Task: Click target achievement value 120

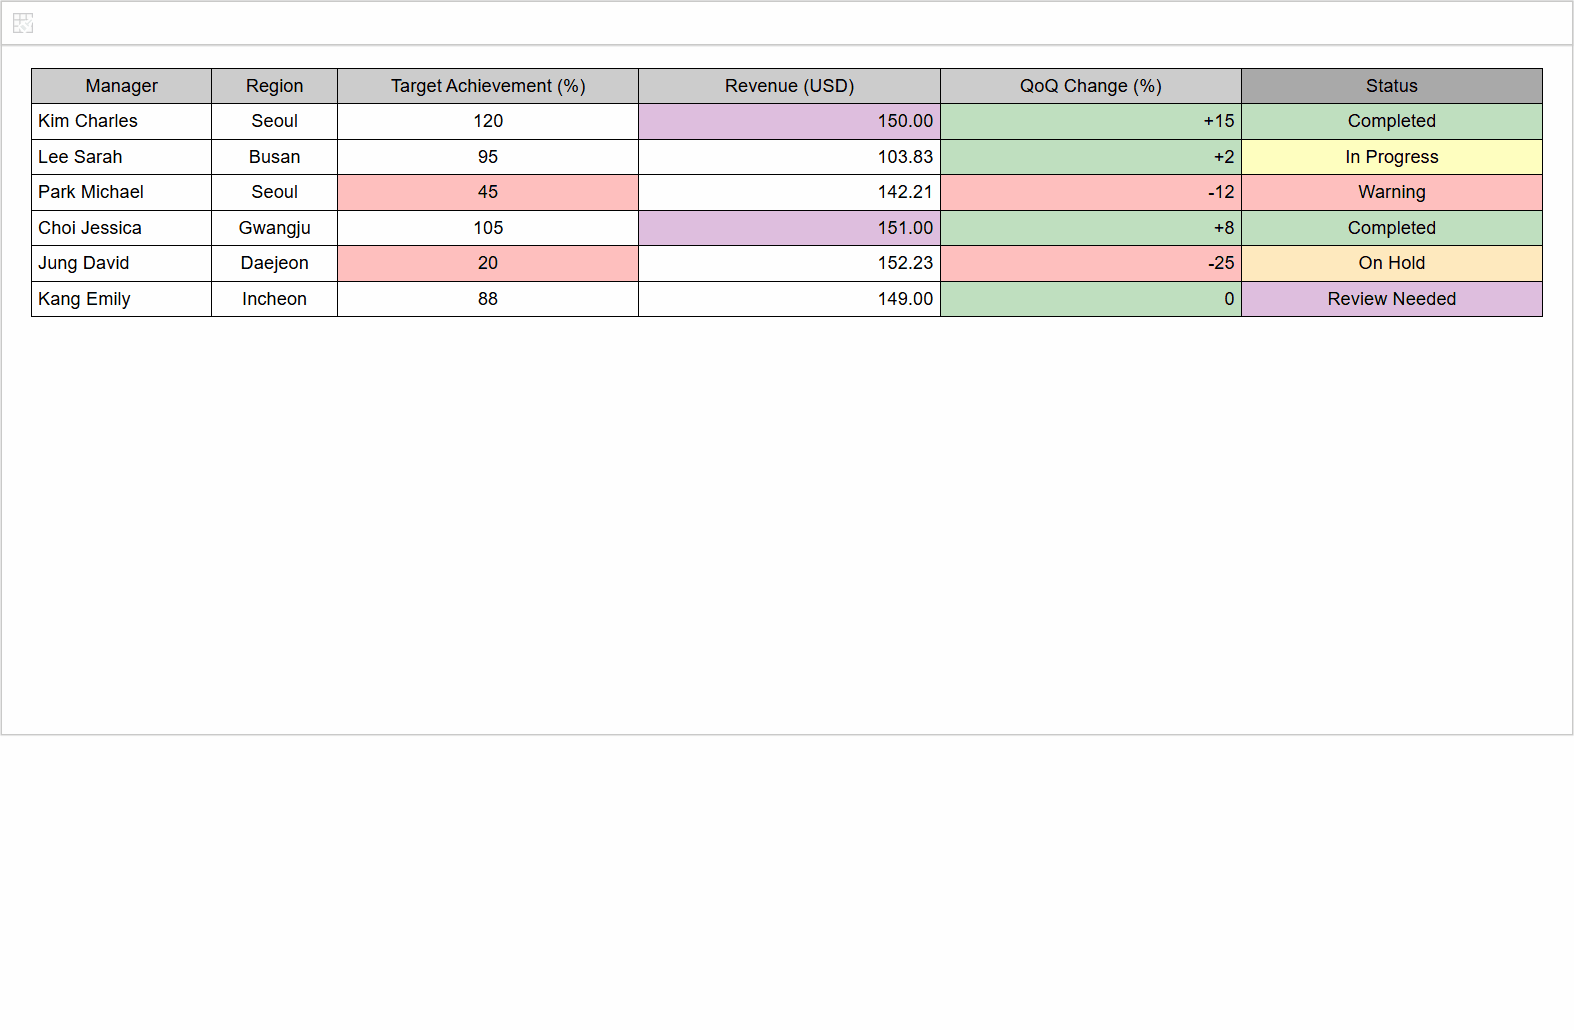Action: (x=488, y=121)
